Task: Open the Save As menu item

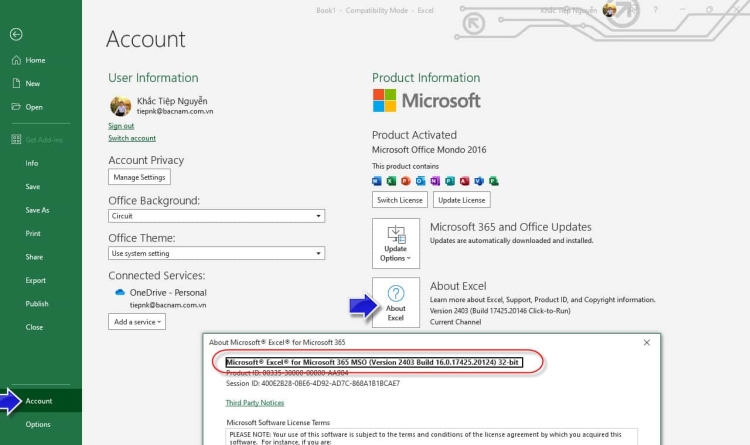Action: coord(37,210)
